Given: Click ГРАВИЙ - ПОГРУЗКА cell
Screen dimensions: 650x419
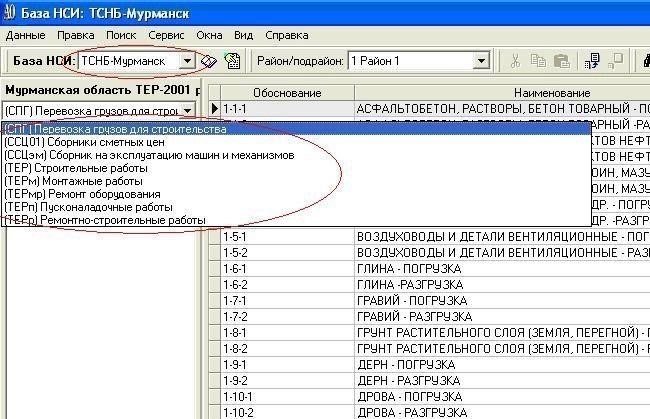Looking at the screenshot, I should pyautogui.click(x=502, y=301).
